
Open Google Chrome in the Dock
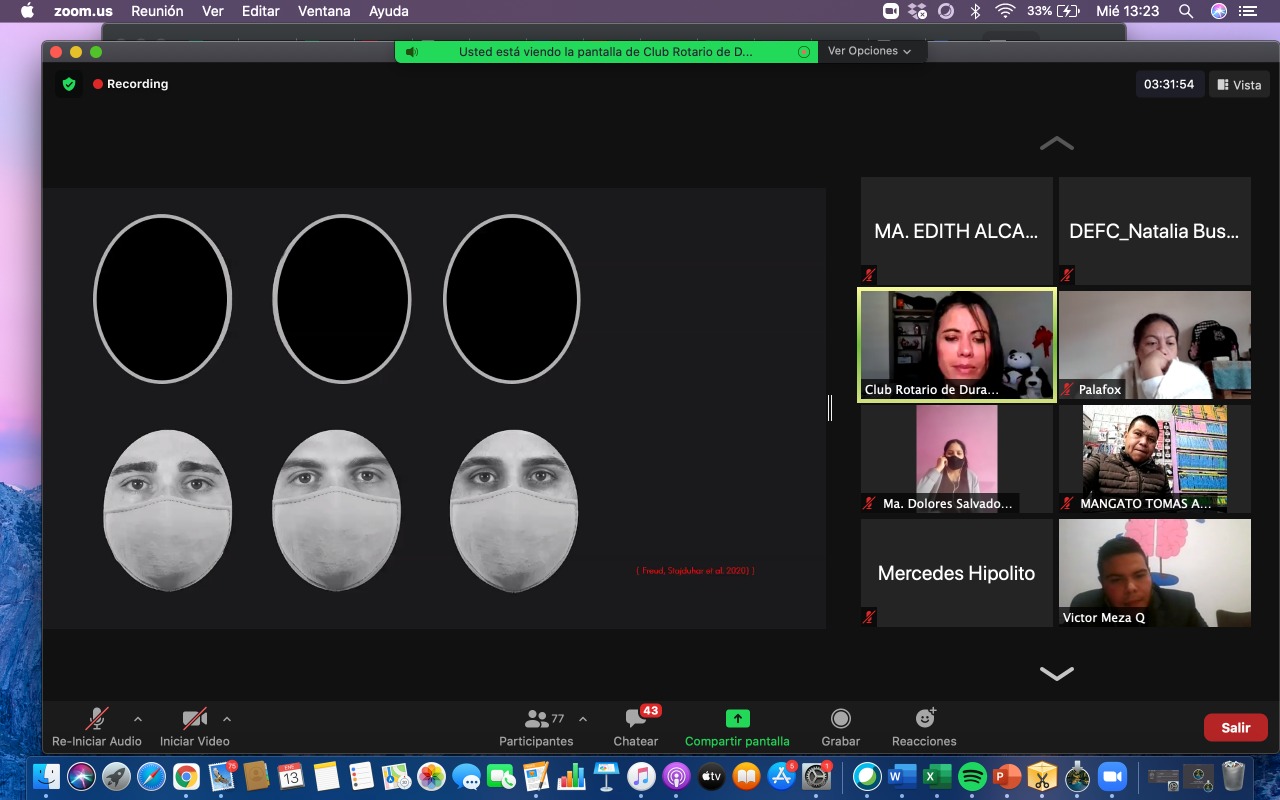pos(186,777)
